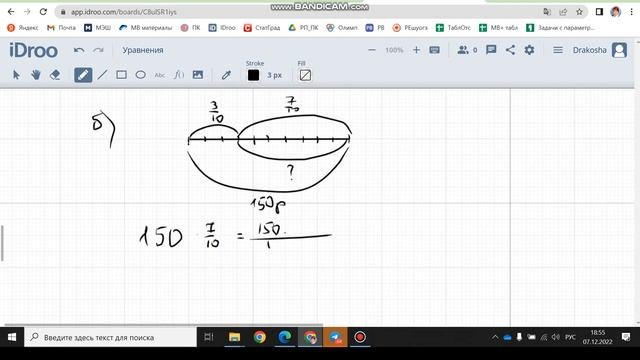Open the РЕшуогэ bookmark

(x=410, y=28)
